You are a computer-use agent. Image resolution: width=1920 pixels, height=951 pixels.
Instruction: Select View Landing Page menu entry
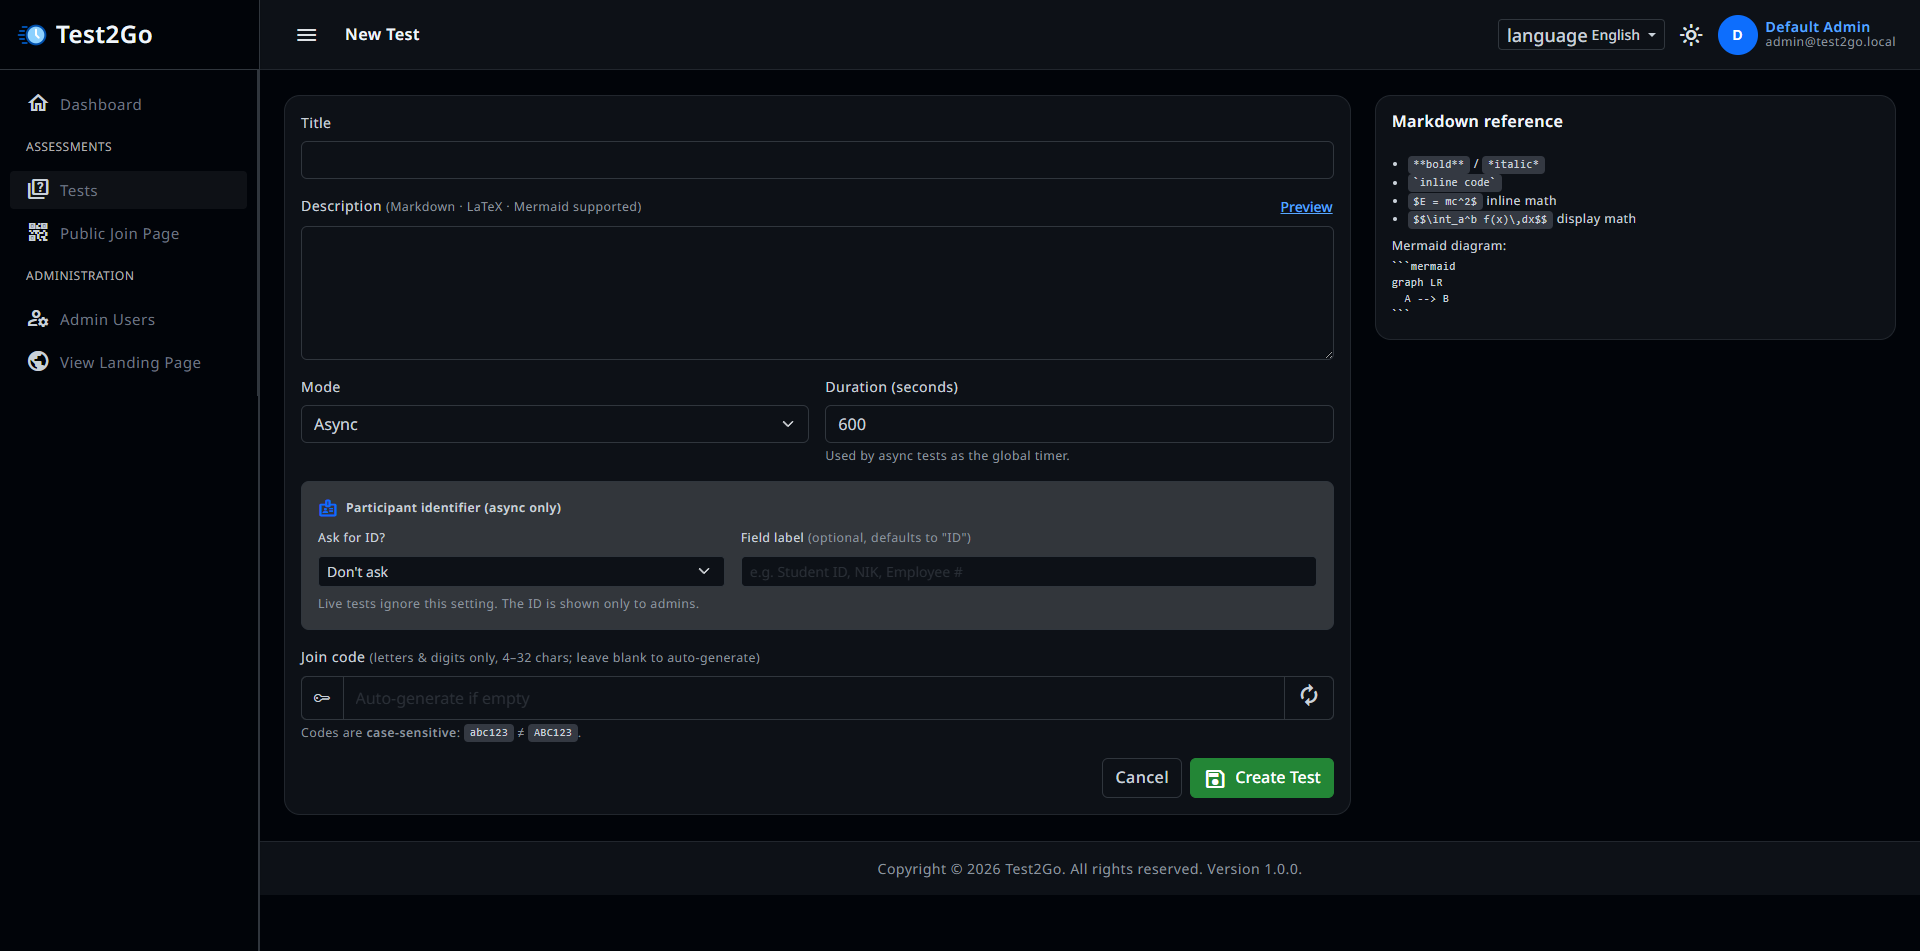coord(128,362)
